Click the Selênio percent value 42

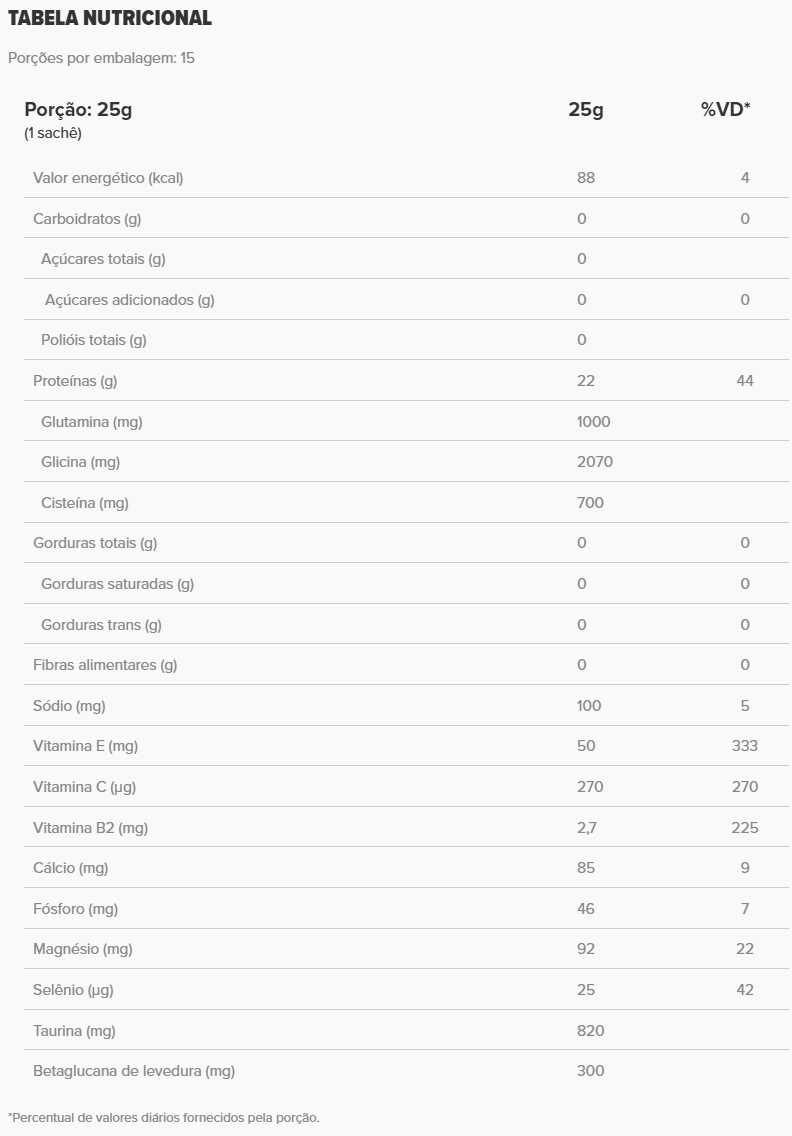click(745, 990)
